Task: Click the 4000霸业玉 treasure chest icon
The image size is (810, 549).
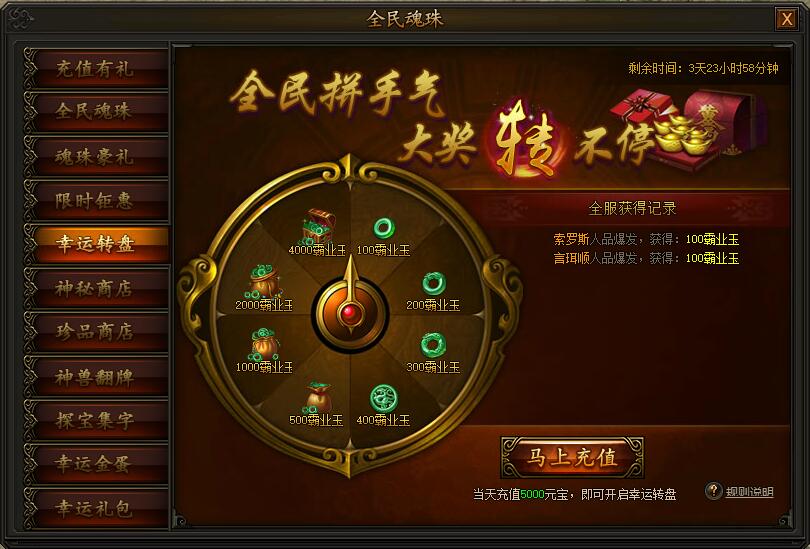Action: (318, 226)
